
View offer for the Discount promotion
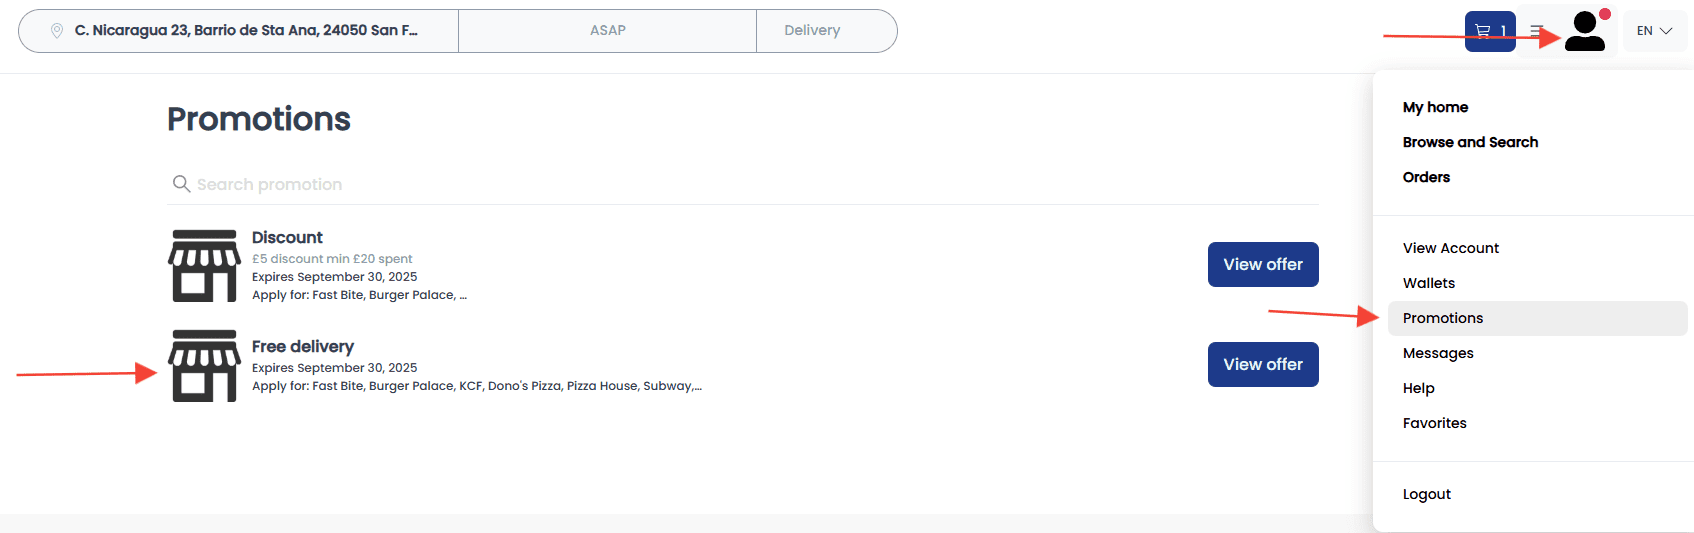1263,265
